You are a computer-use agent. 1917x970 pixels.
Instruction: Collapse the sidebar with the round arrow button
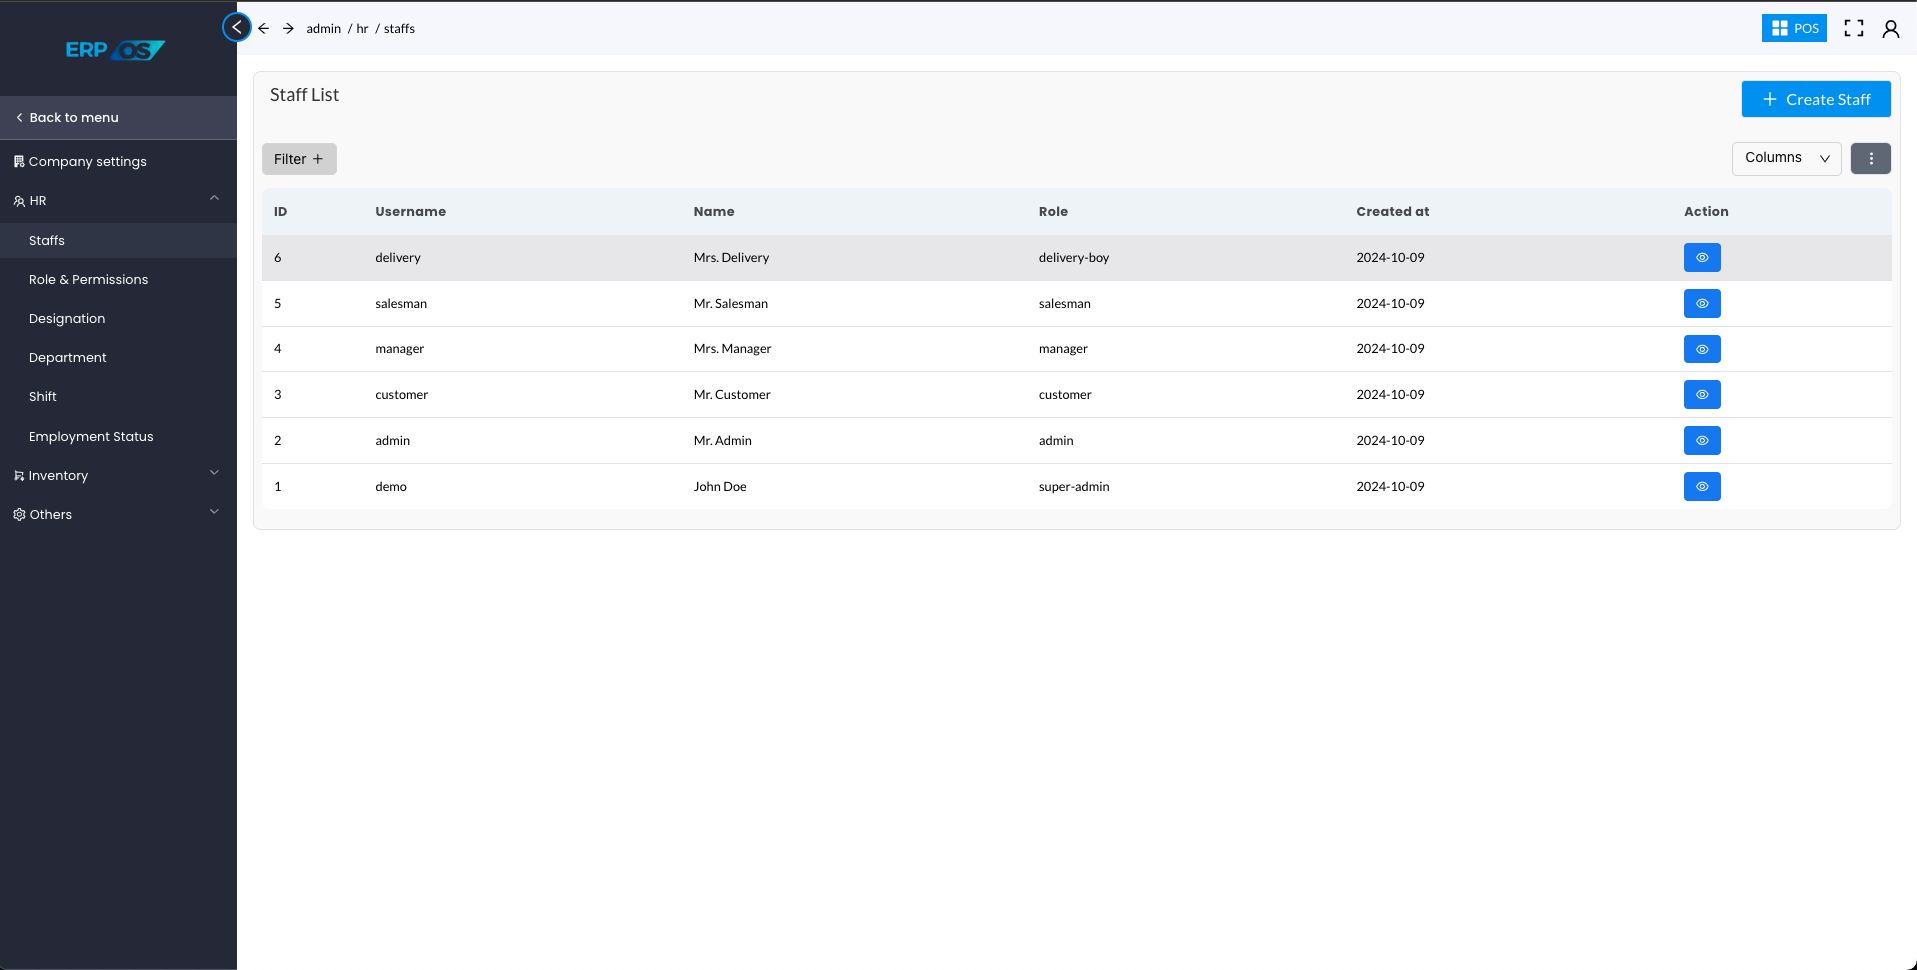(x=237, y=28)
